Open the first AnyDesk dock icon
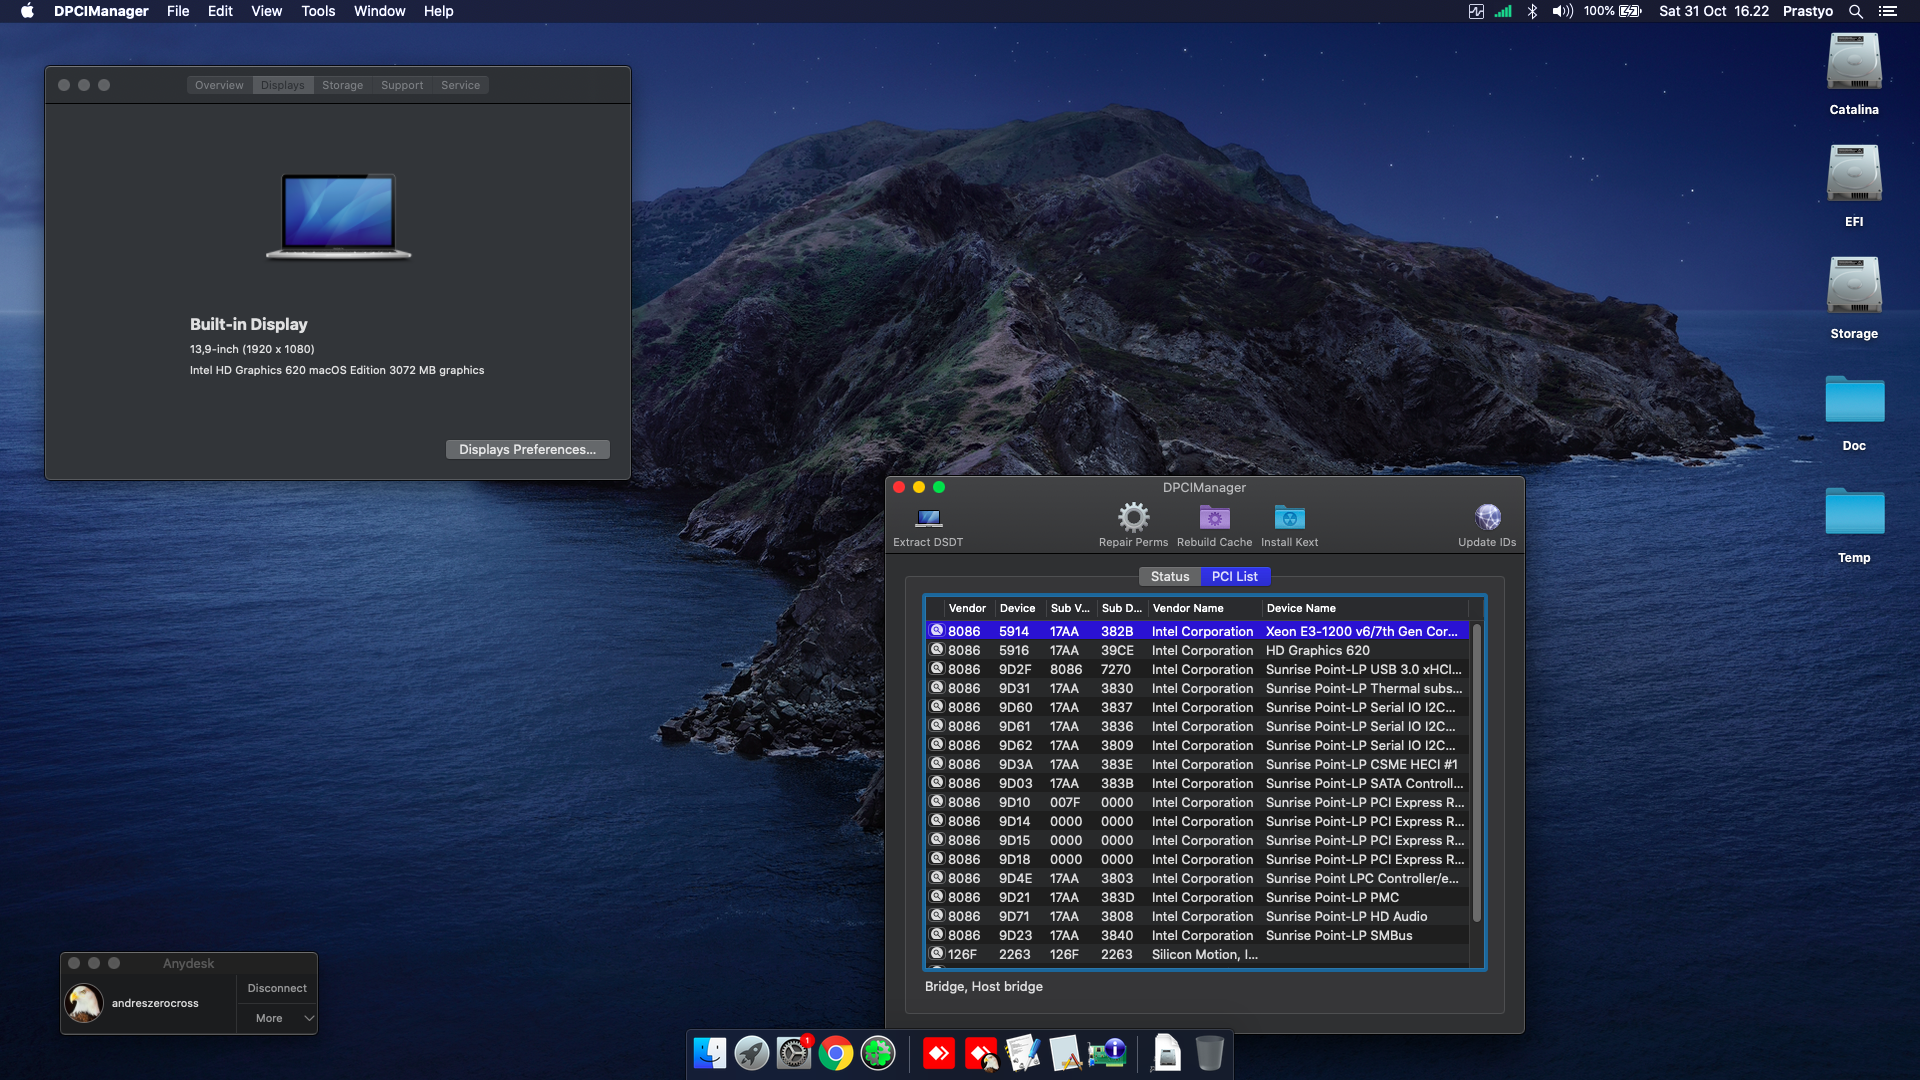Screen dimensions: 1920x1080 coord(939,1053)
